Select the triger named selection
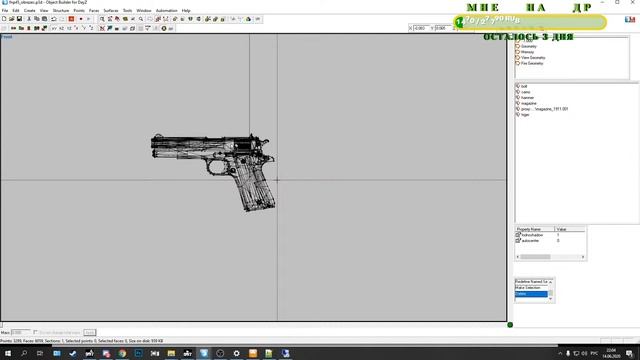The width and height of the screenshot is (640, 360). [525, 115]
